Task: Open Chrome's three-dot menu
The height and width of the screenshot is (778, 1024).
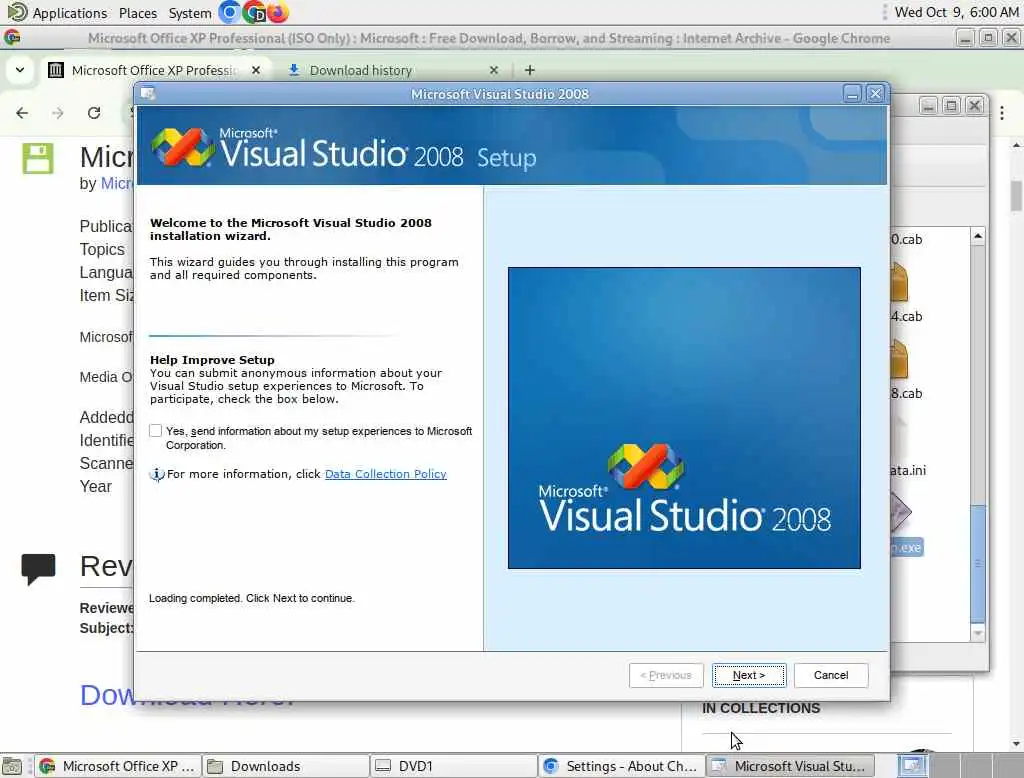Action: pyautogui.click(x=1002, y=113)
